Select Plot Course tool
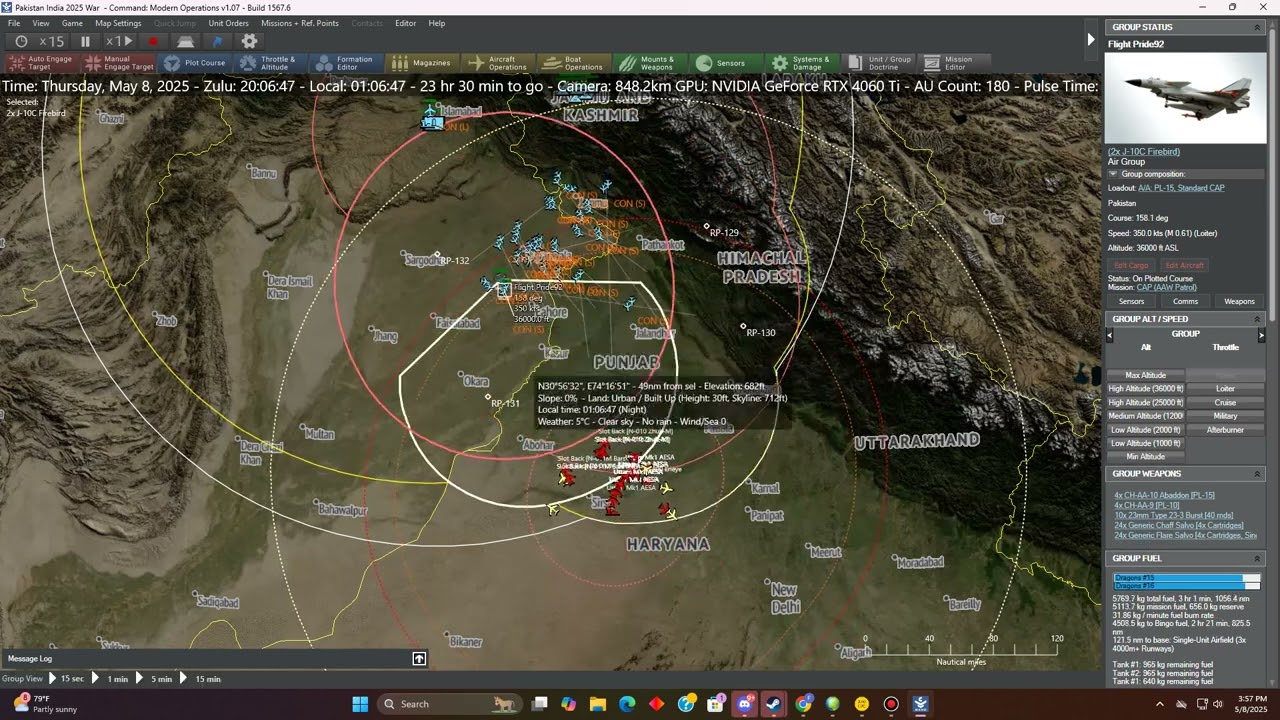Image resolution: width=1280 pixels, height=720 pixels. [195, 63]
